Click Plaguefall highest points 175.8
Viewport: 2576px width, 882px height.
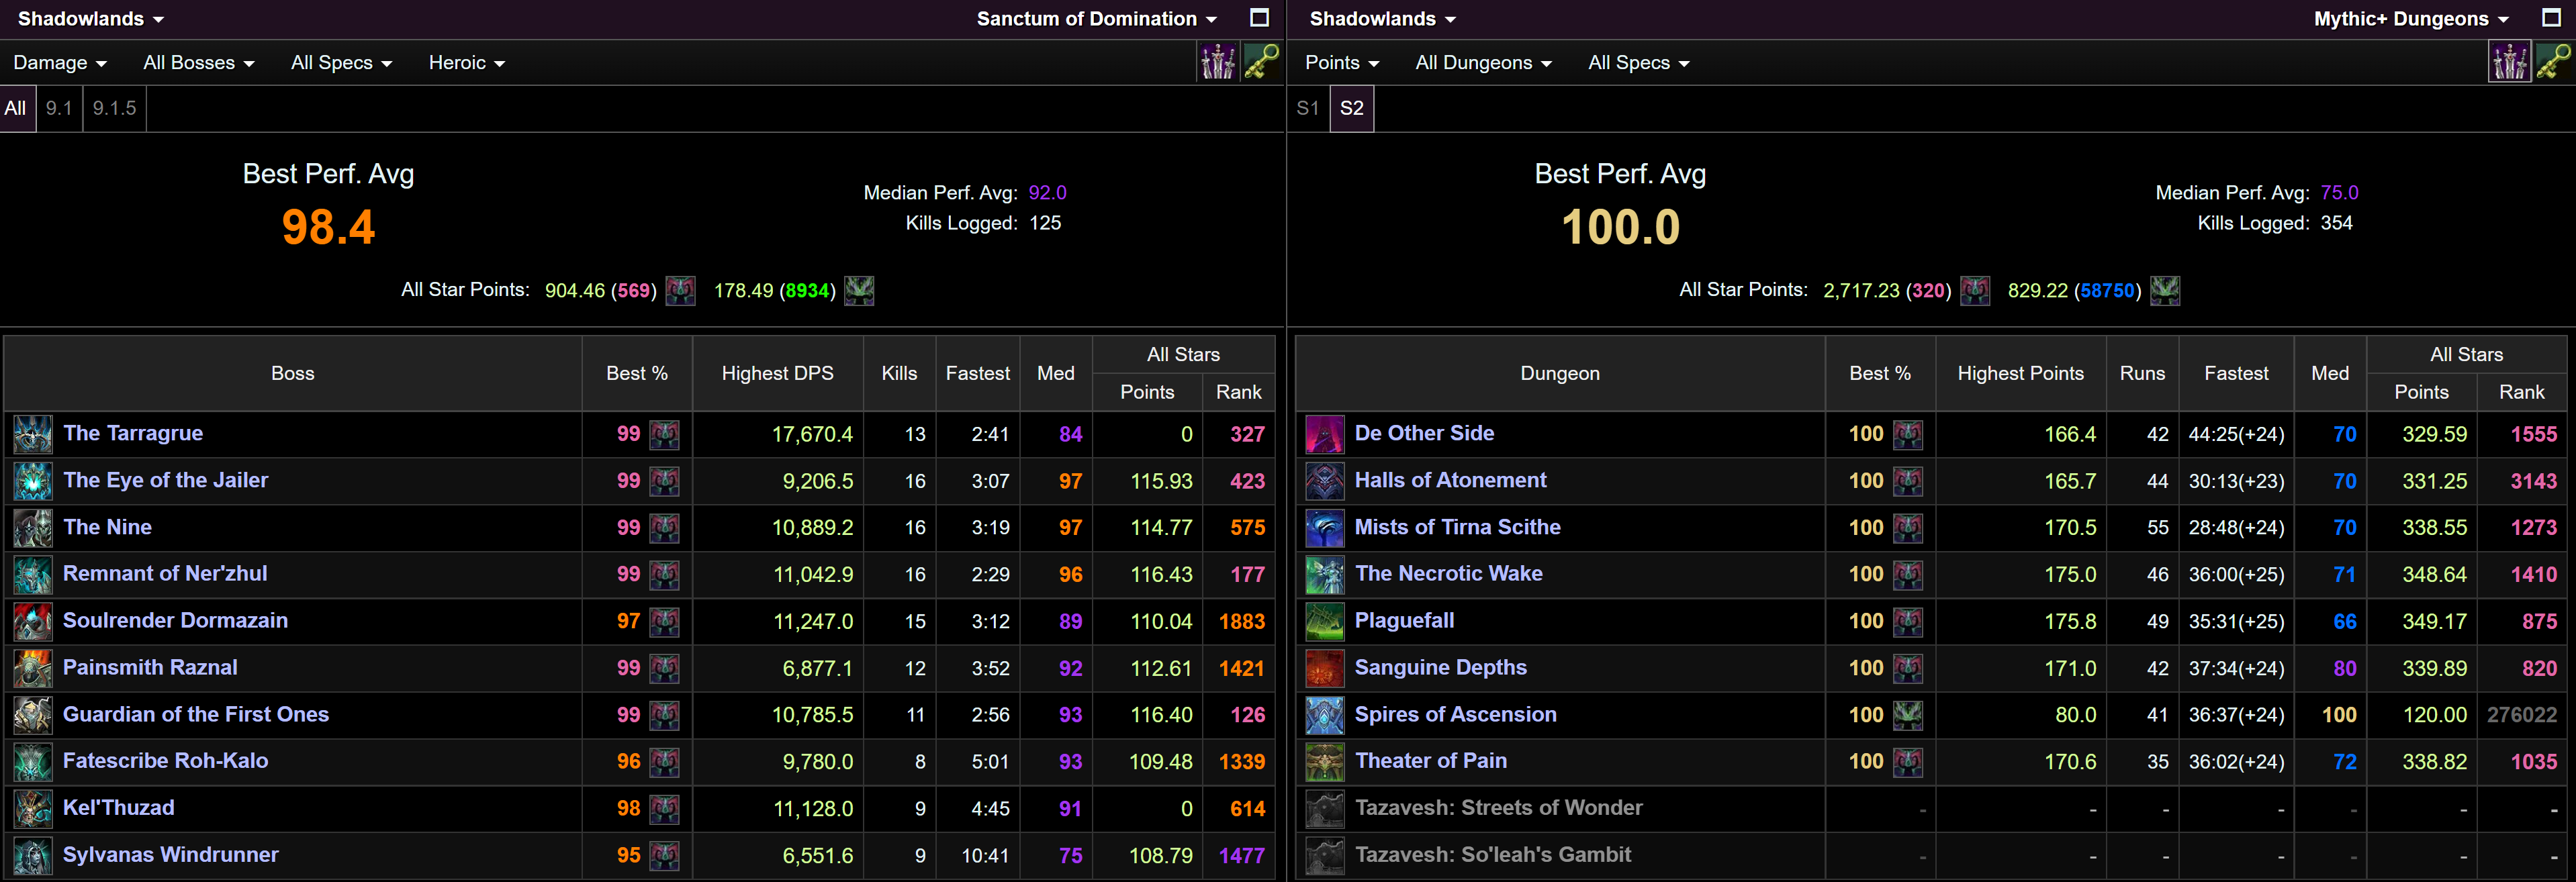pos(2071,622)
